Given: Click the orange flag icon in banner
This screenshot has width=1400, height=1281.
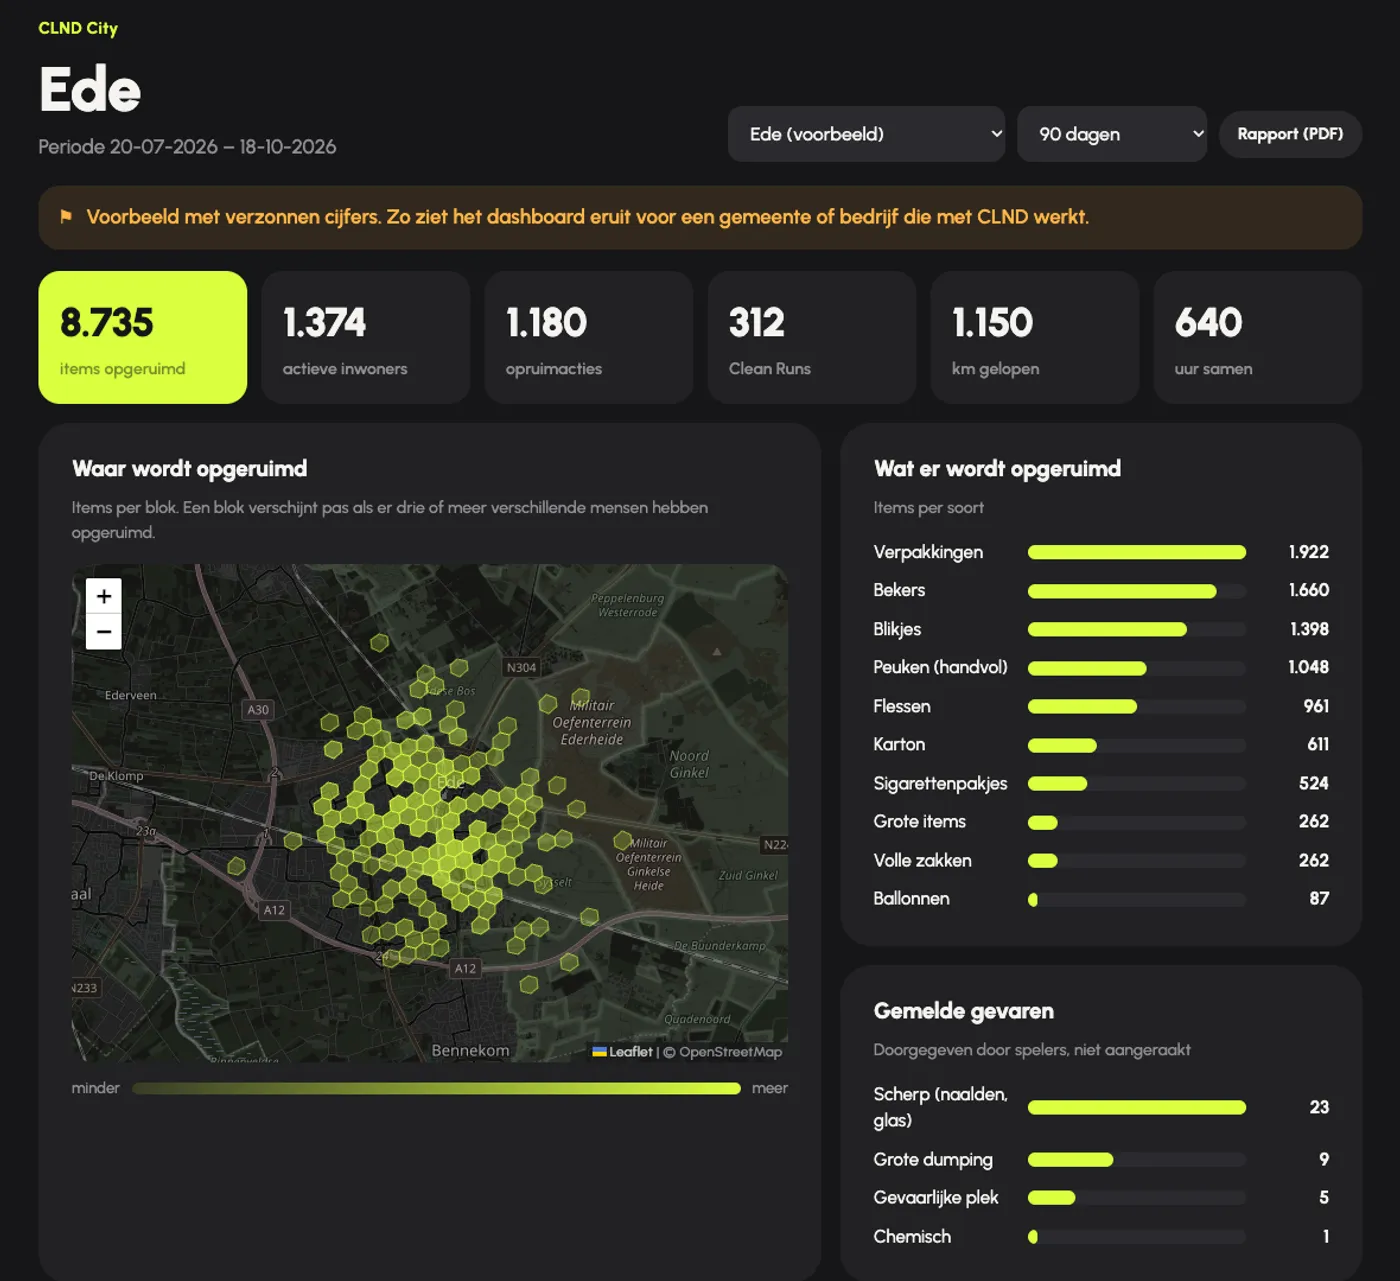Looking at the screenshot, I should click(66, 217).
